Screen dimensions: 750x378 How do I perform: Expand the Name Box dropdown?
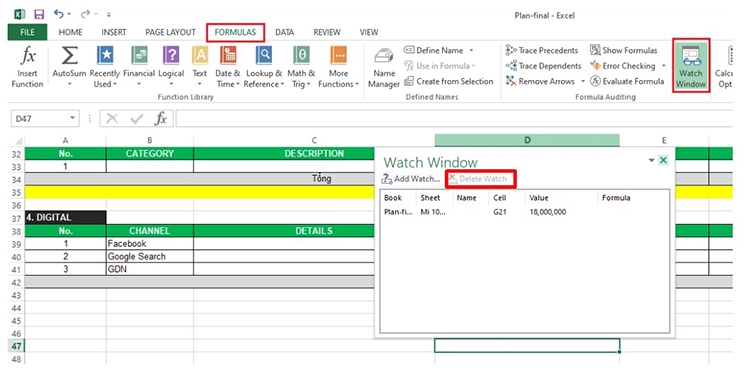pyautogui.click(x=72, y=118)
